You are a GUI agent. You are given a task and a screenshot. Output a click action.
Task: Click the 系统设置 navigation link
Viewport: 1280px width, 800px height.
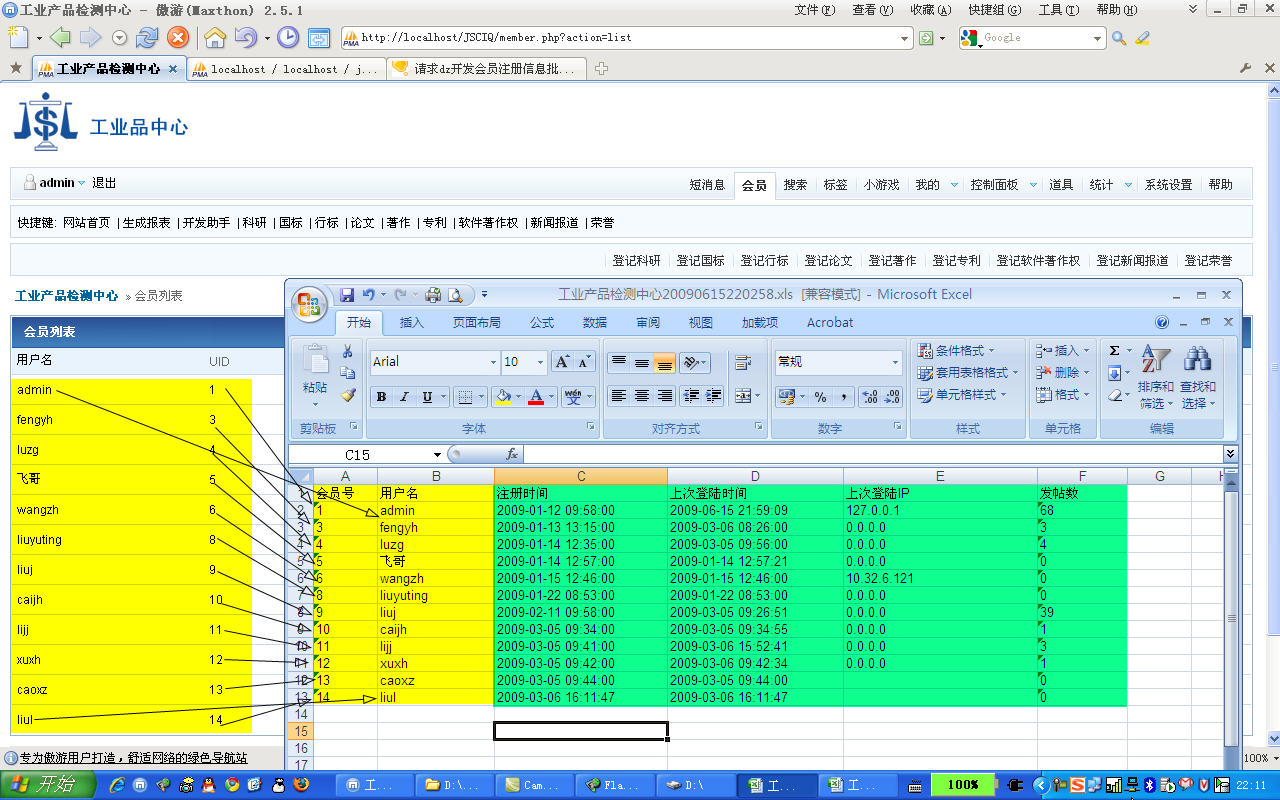point(1168,185)
